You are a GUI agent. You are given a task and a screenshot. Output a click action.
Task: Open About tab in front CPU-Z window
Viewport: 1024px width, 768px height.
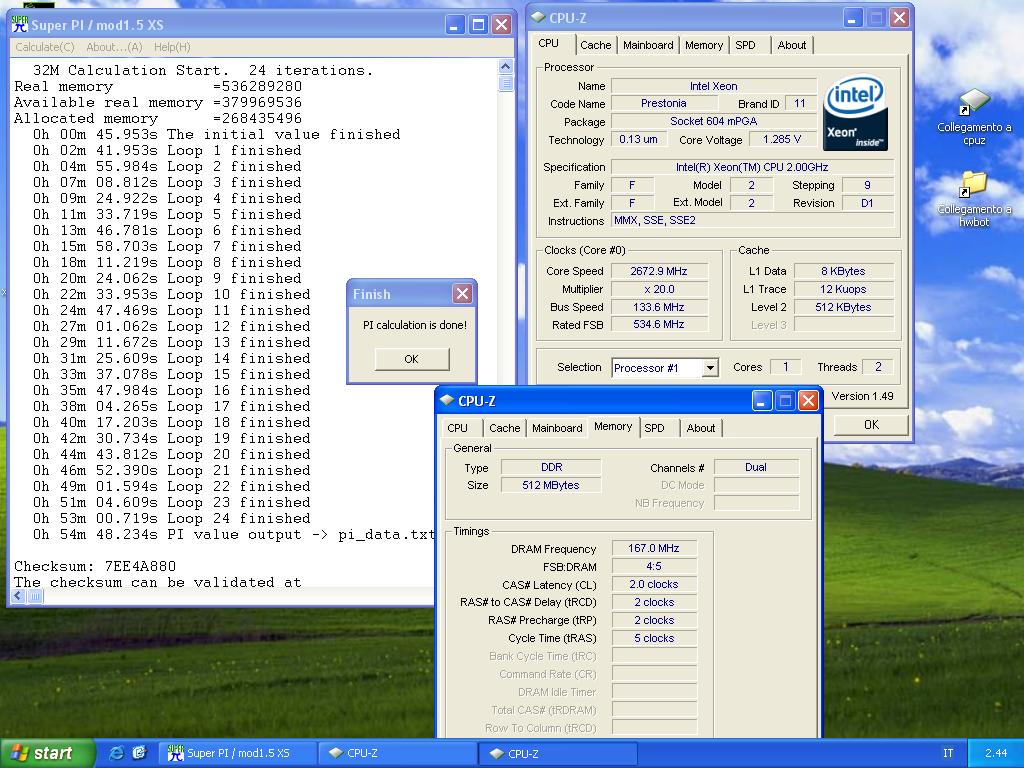coord(701,428)
